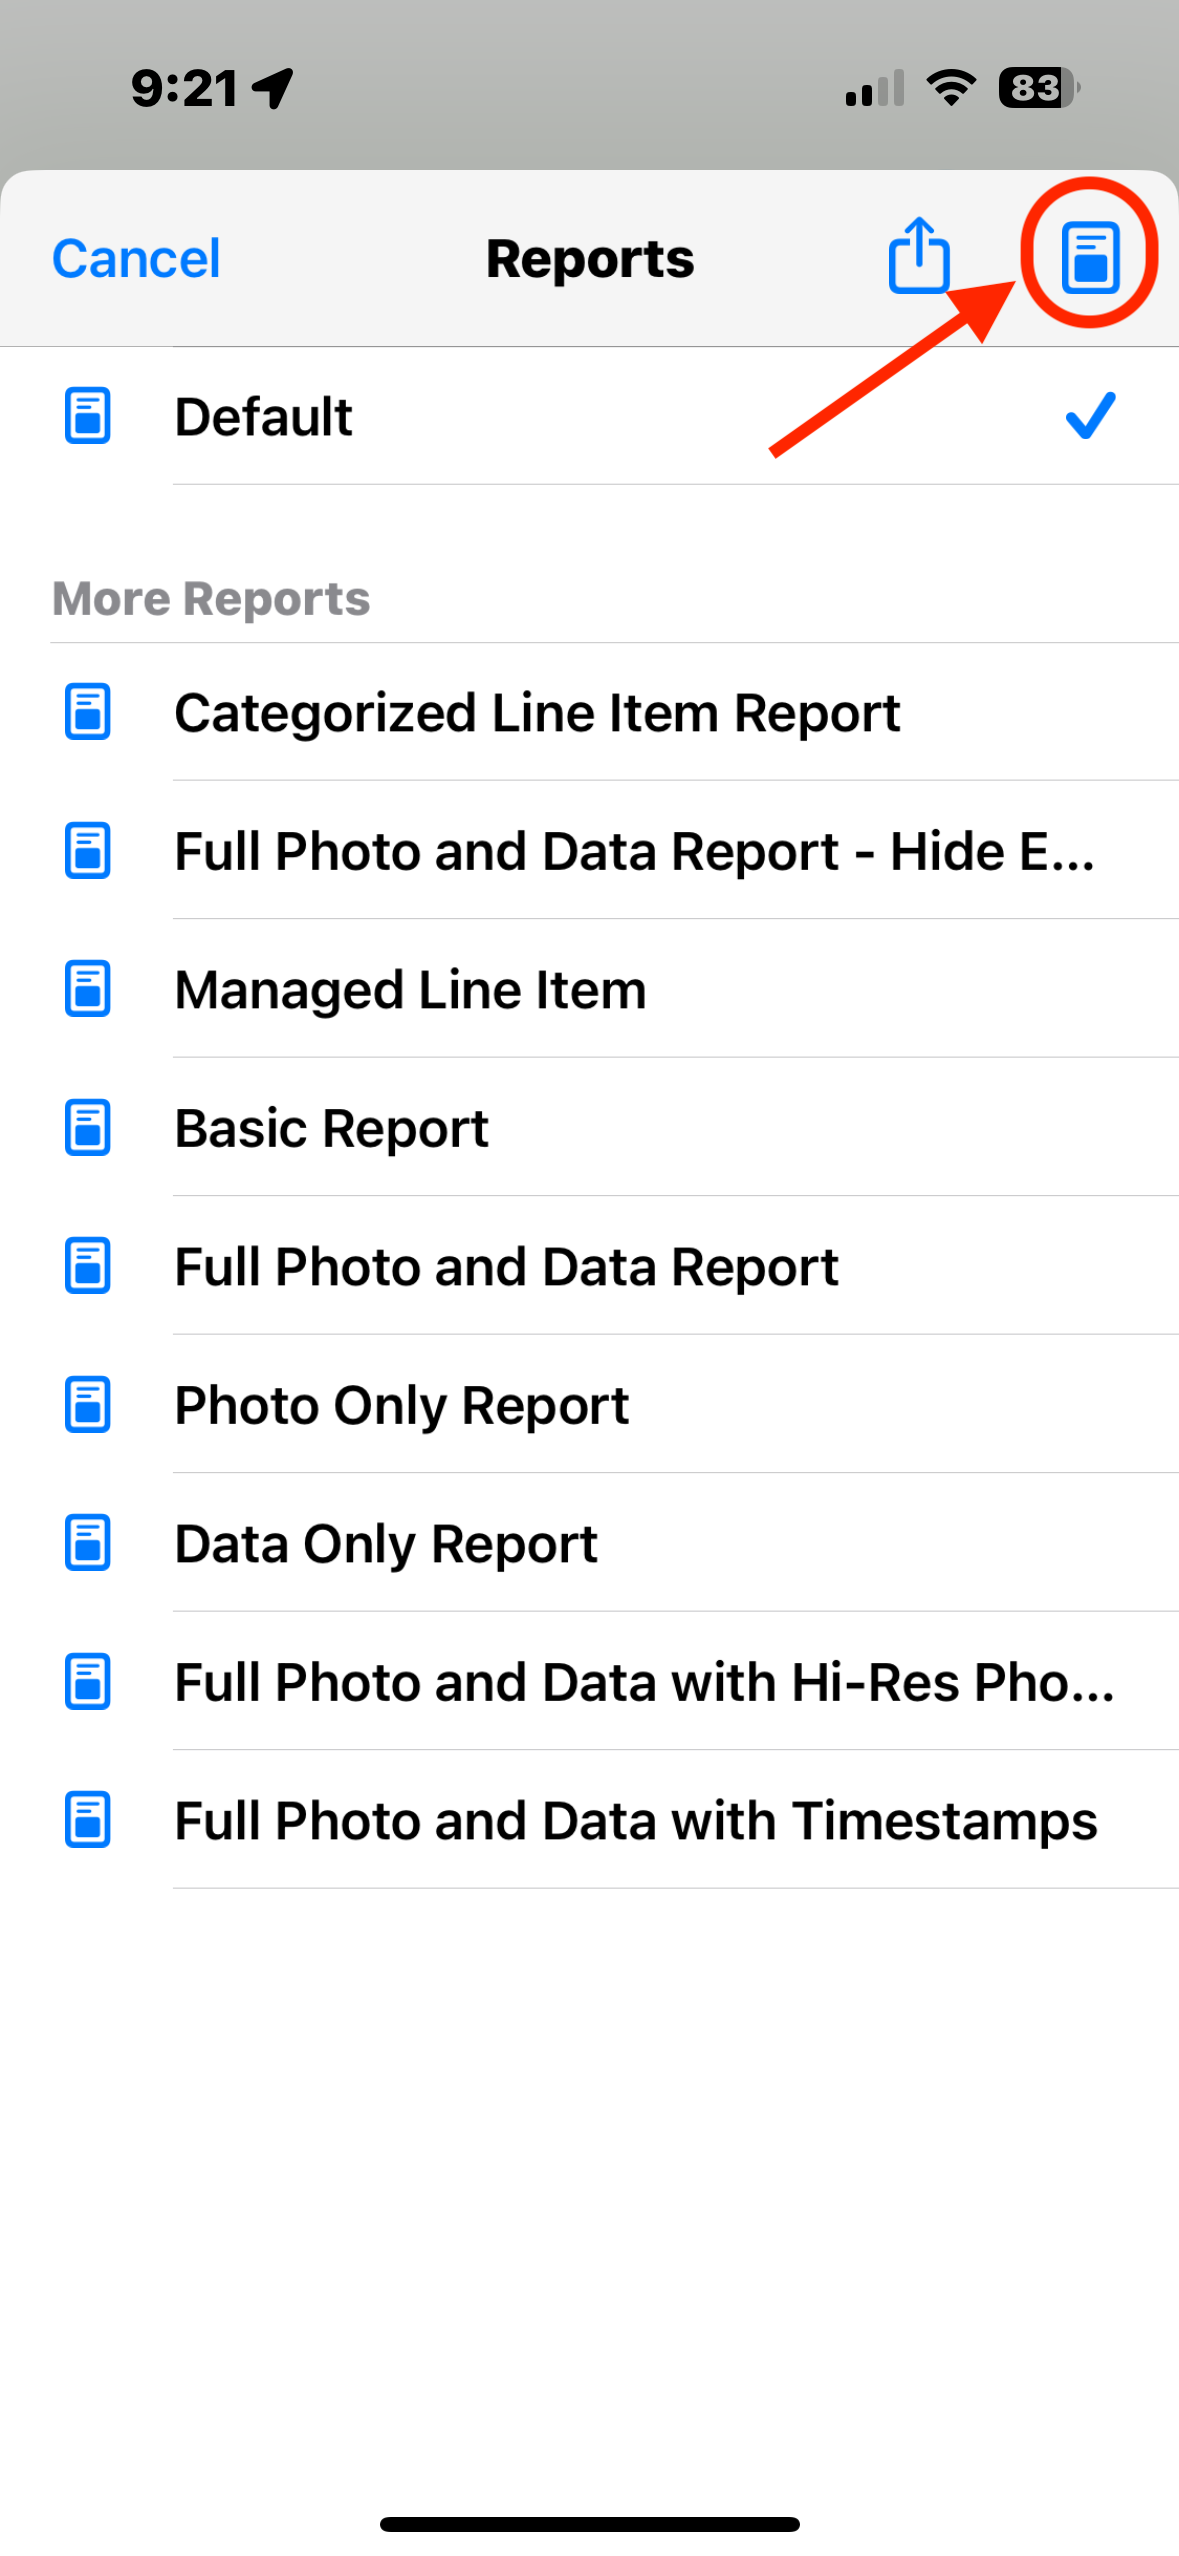
Task: Tap the share icon in header
Action: click(918, 256)
